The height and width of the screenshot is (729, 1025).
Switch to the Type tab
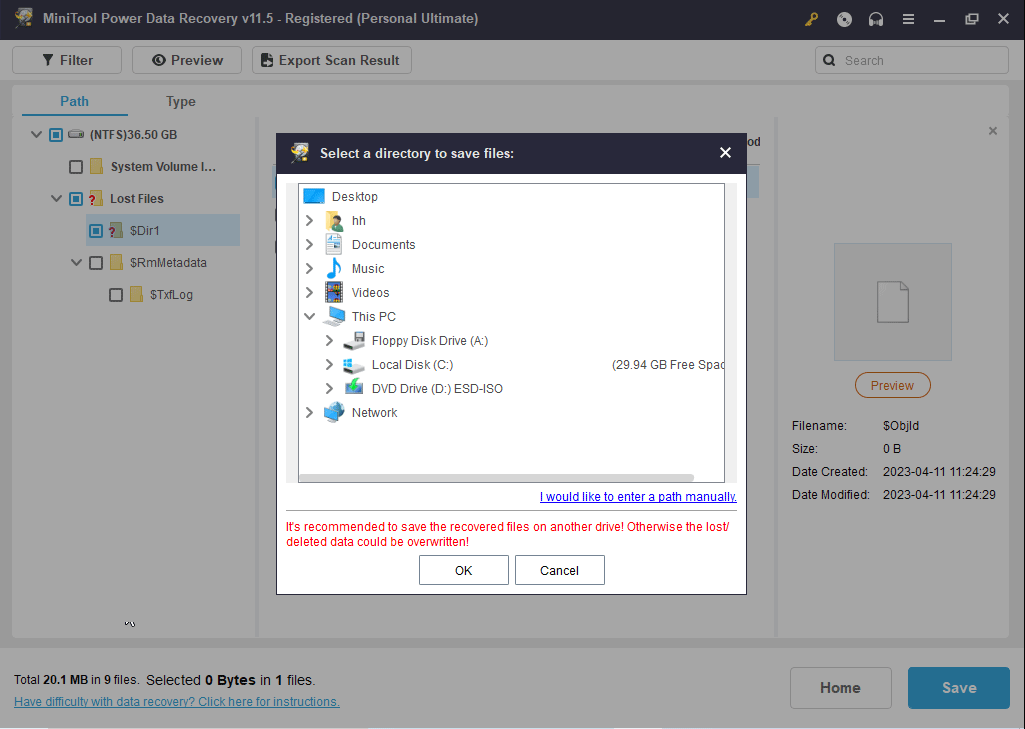[180, 101]
